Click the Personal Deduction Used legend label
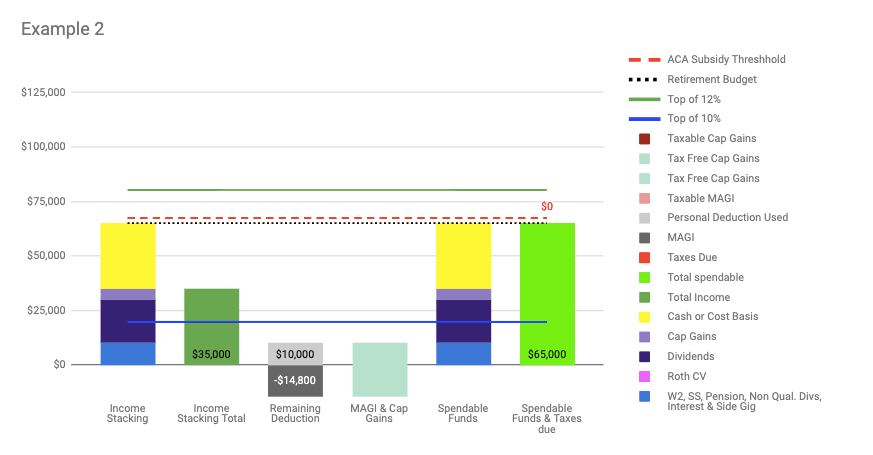This screenshot has height=455, width=873. [x=727, y=218]
